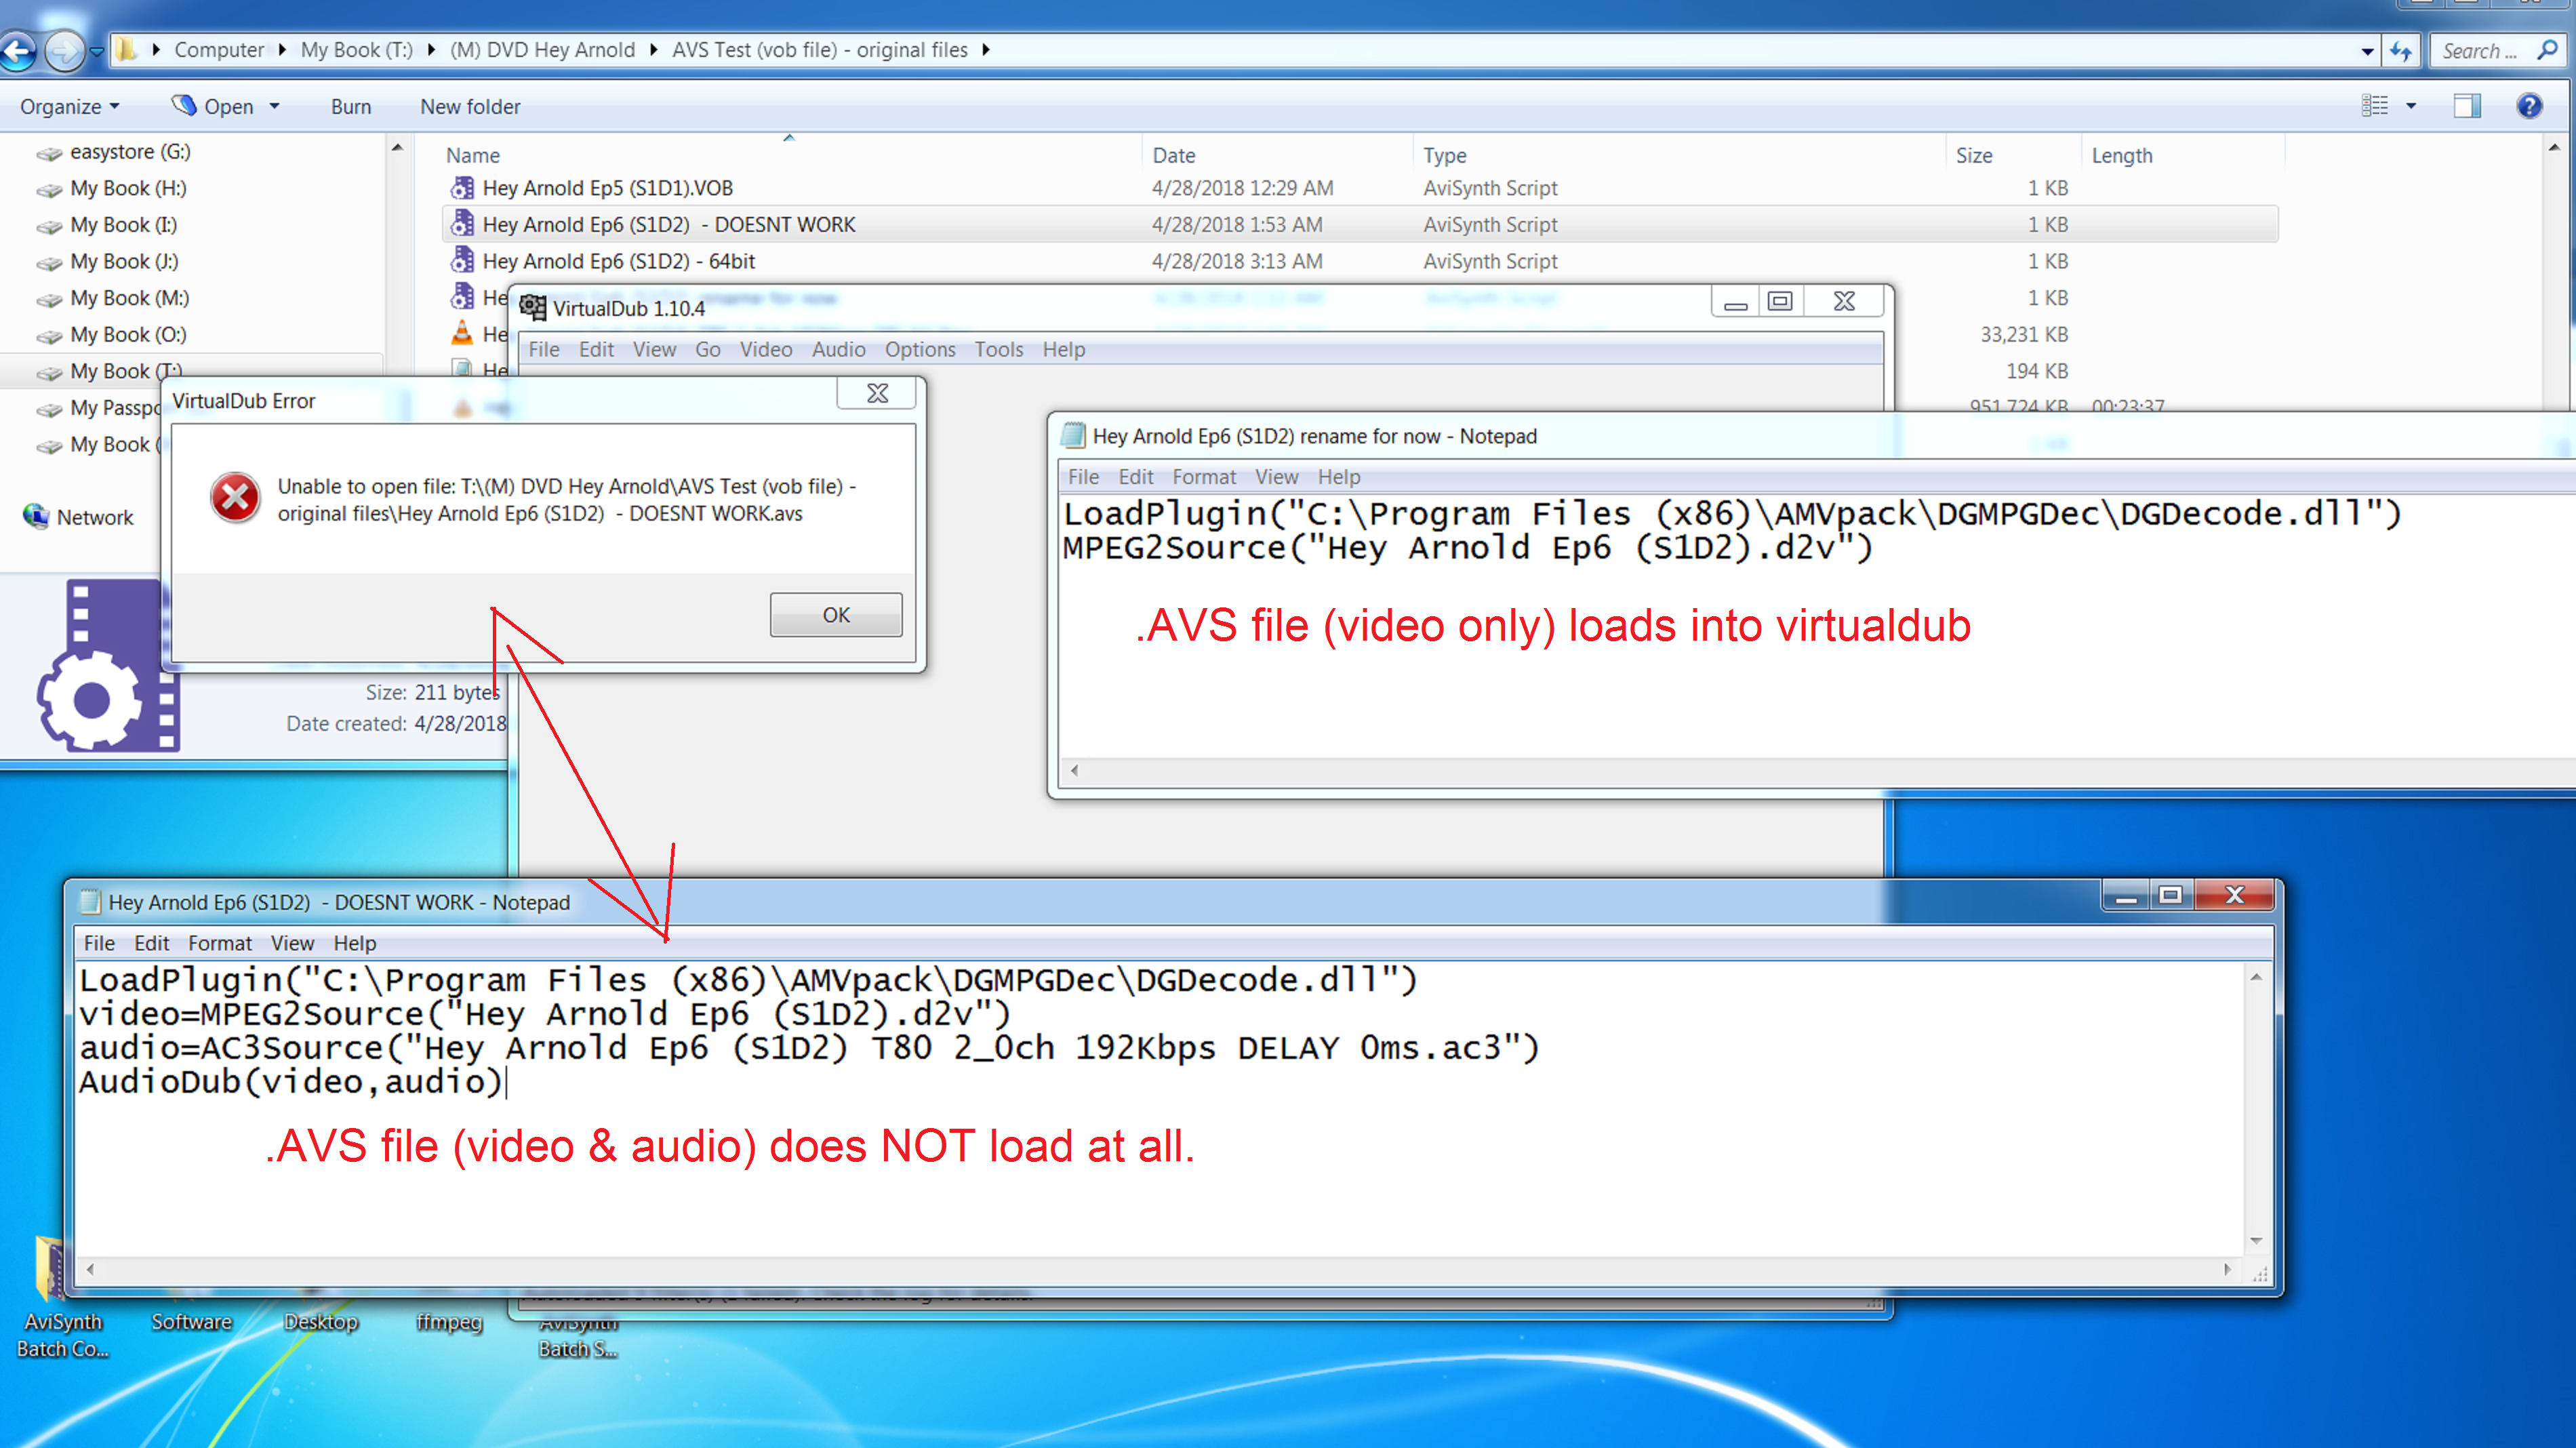
Task: Open VirtualDub View menu
Action: pos(654,350)
